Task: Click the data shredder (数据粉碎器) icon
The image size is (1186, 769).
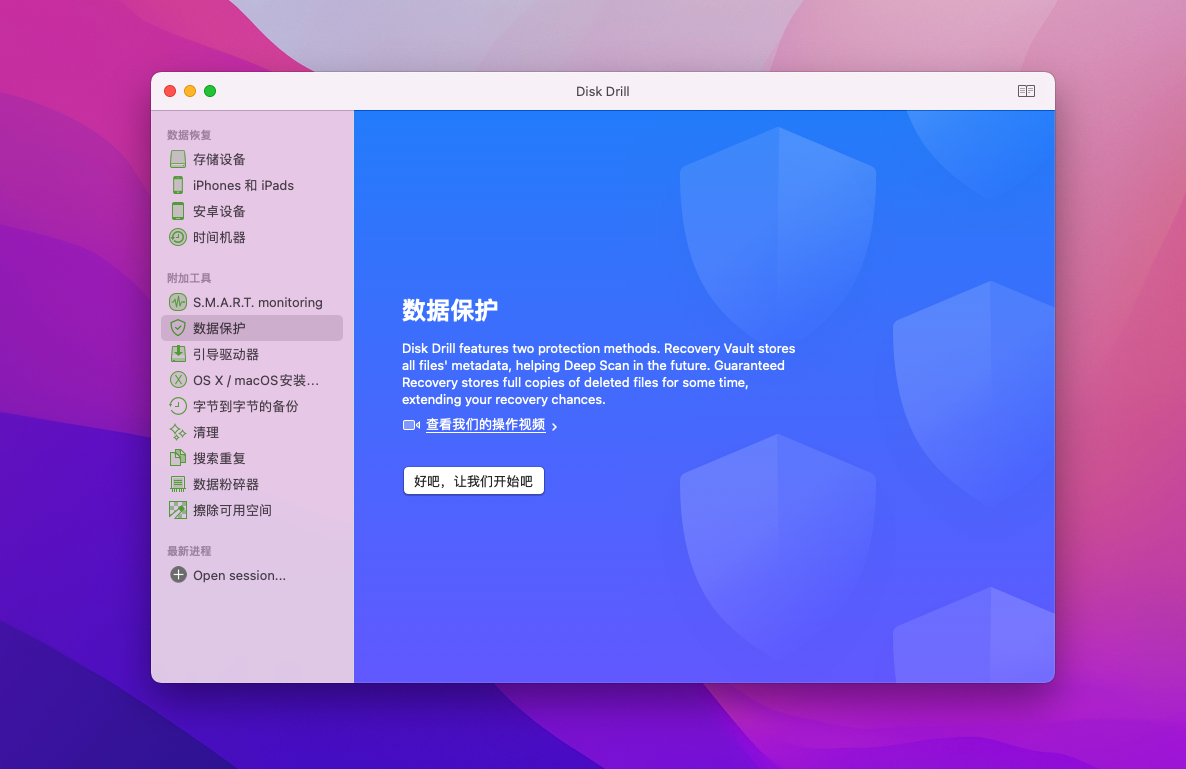Action: [178, 484]
